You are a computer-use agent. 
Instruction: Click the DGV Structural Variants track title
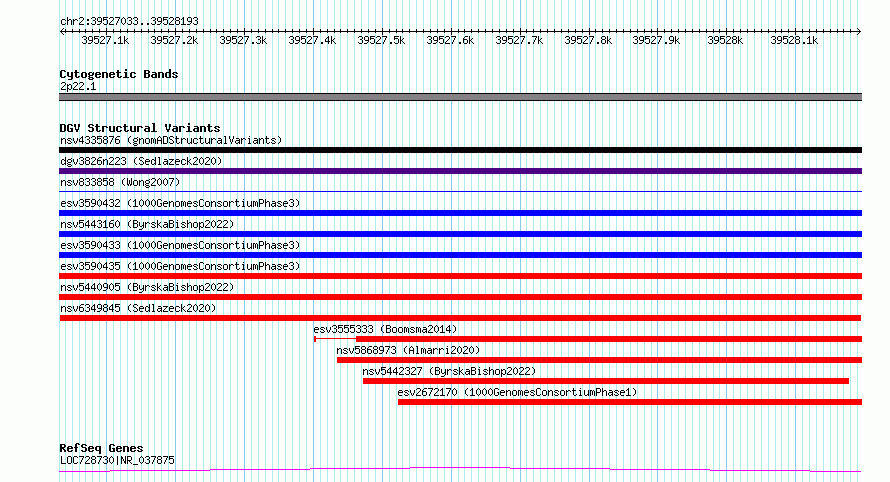pyautogui.click(x=140, y=128)
